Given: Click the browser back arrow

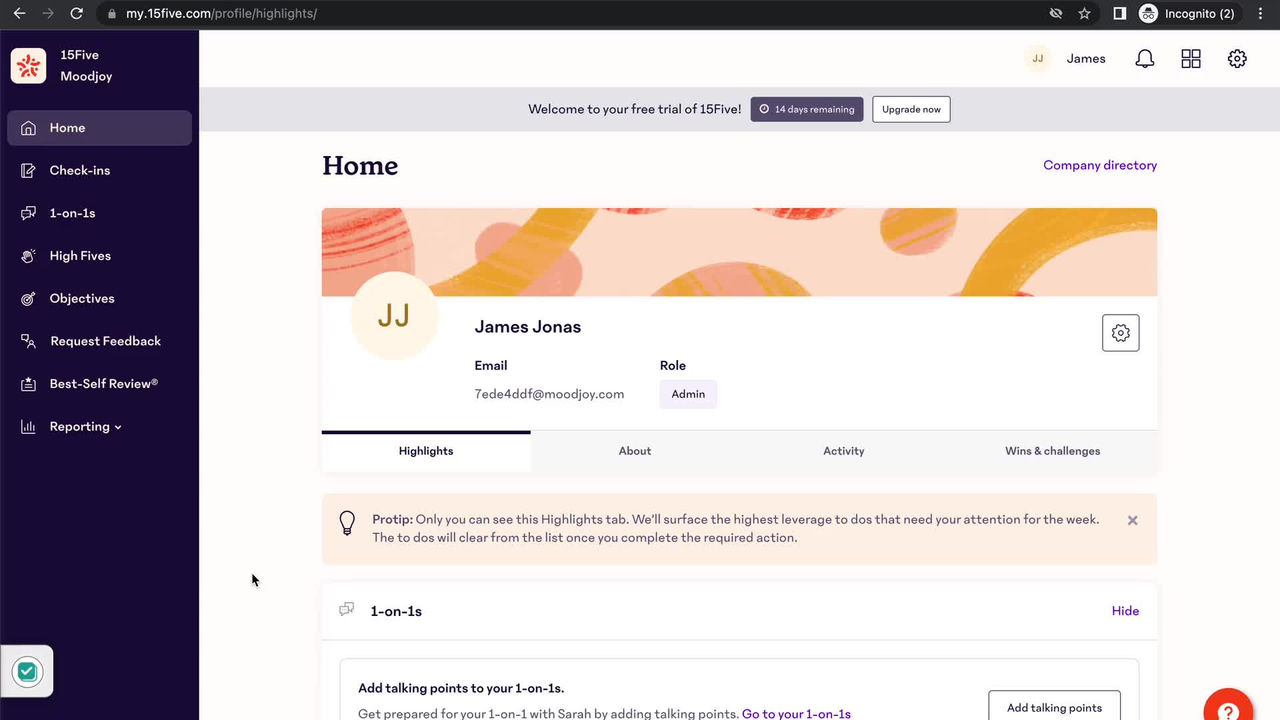Looking at the screenshot, I should pos(19,14).
